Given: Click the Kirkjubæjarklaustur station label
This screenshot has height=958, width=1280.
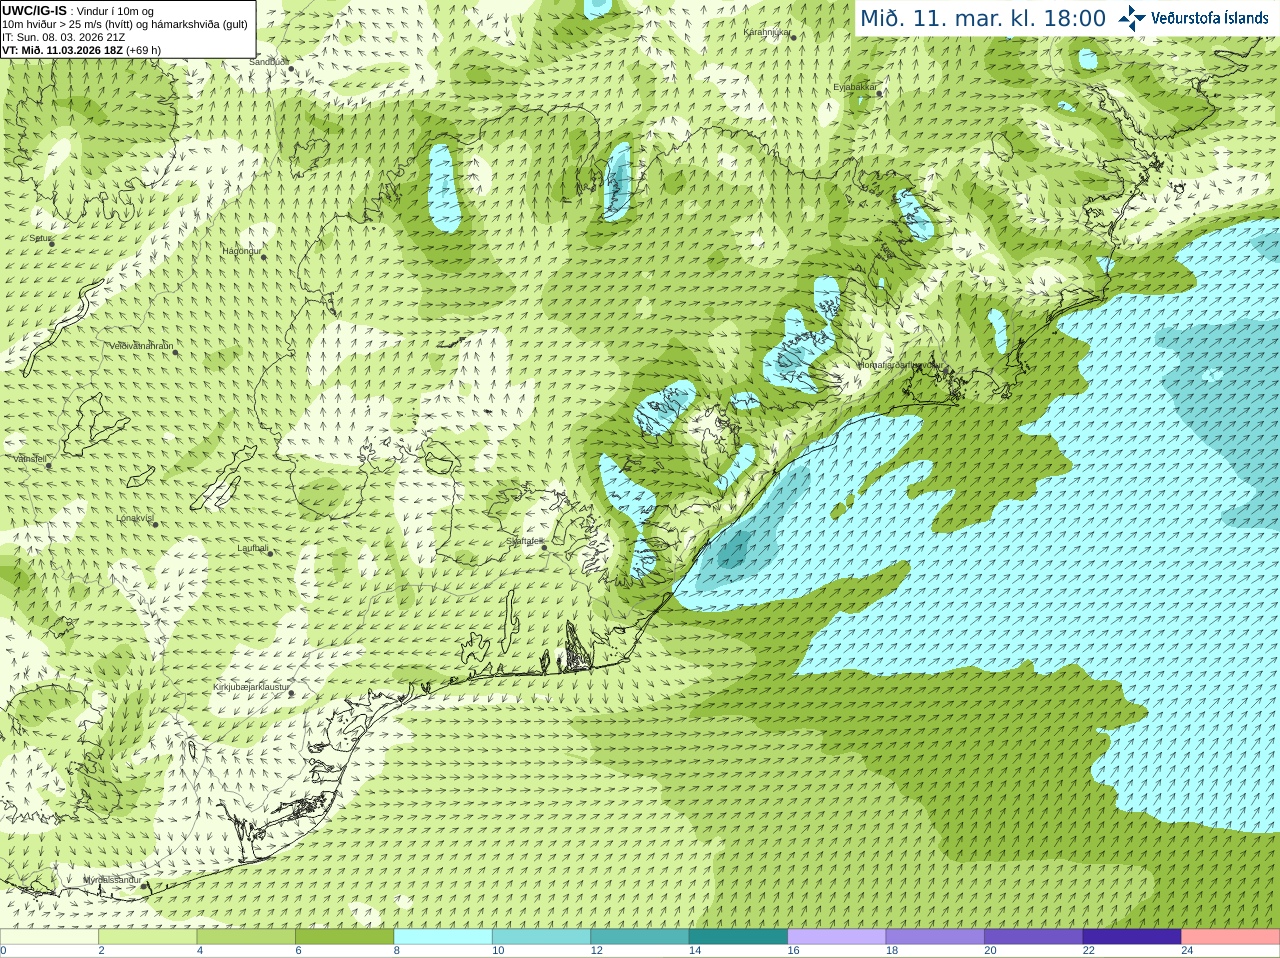Looking at the screenshot, I should click(252, 687).
